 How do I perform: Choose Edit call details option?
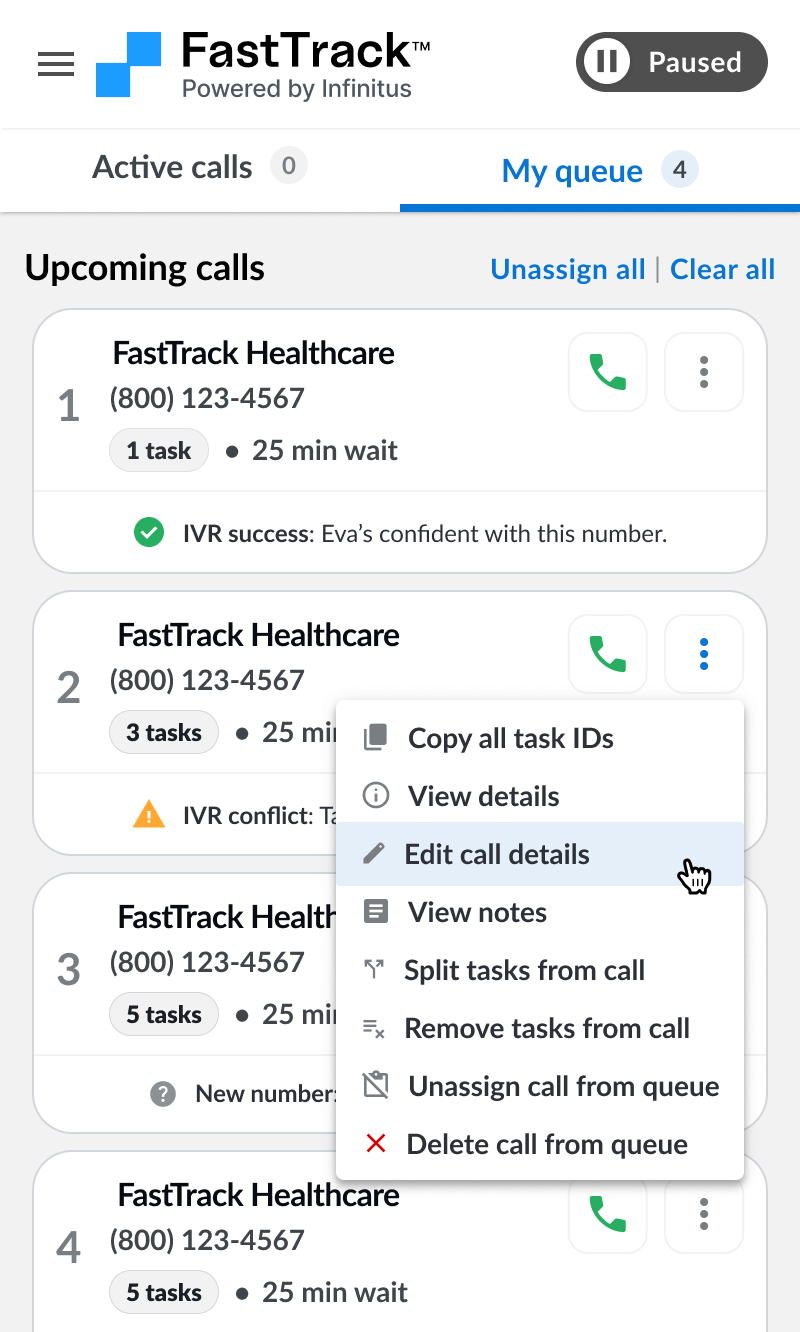click(540, 855)
